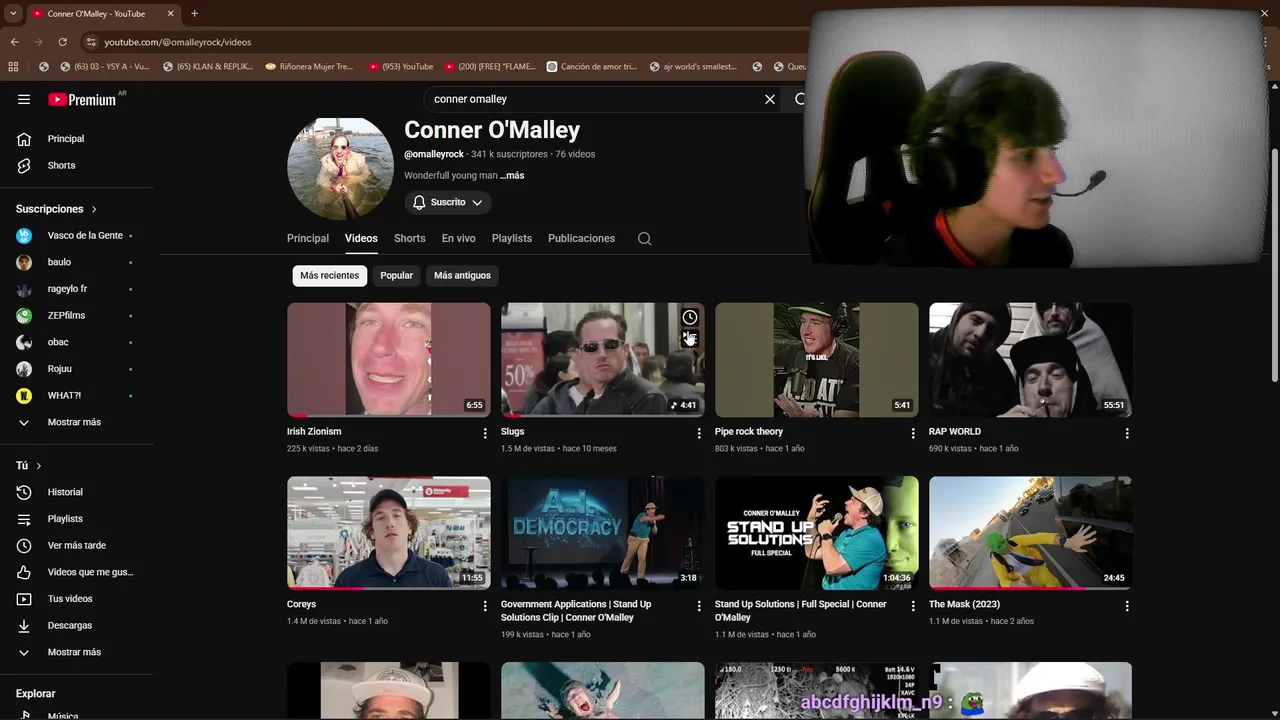Open options menu for Irish Zionism

coord(485,433)
